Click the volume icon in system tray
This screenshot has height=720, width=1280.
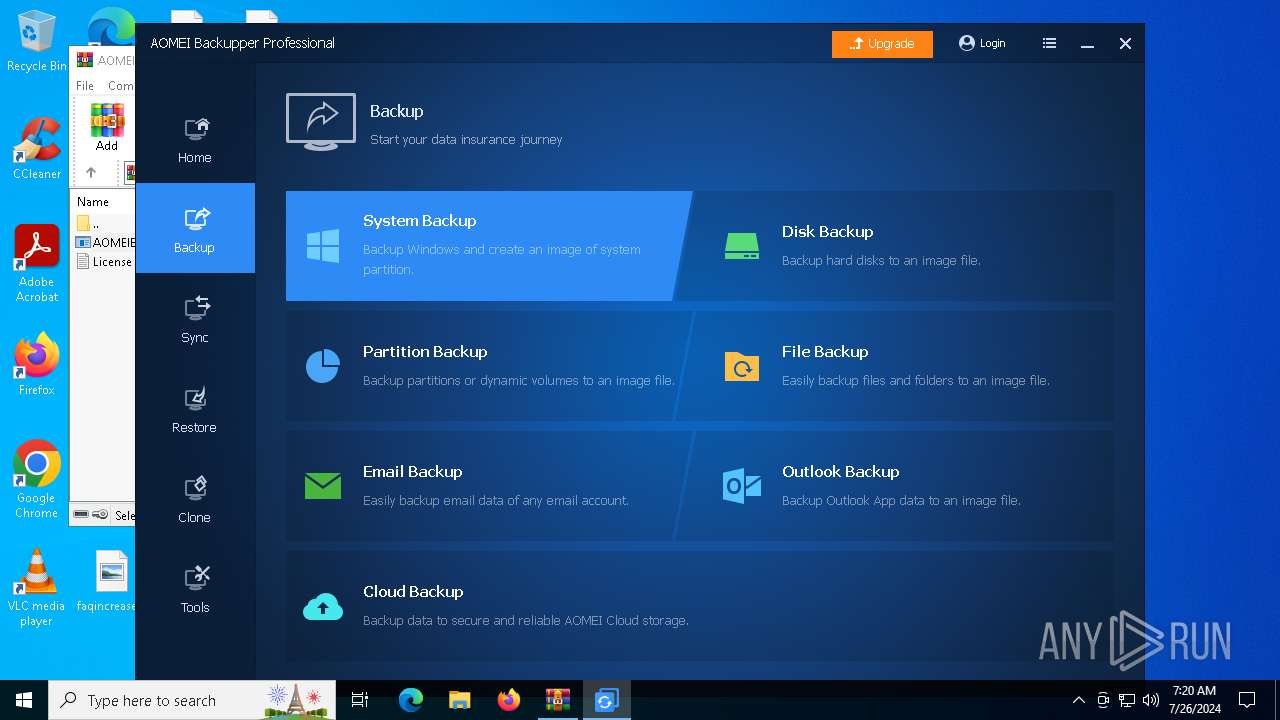point(1151,700)
